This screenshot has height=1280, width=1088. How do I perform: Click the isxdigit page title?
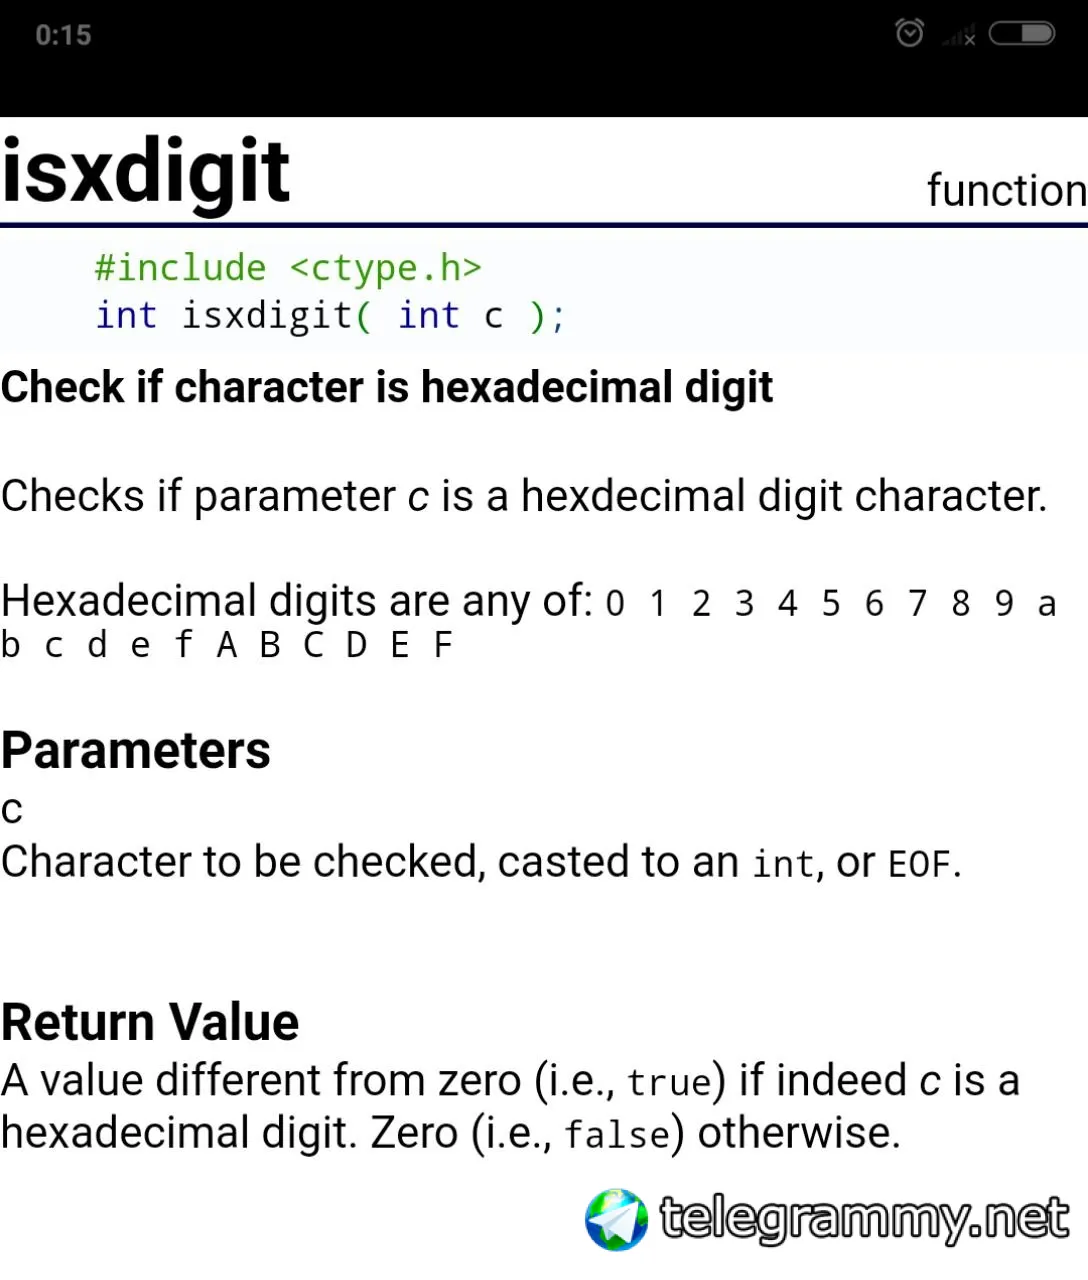pos(146,170)
